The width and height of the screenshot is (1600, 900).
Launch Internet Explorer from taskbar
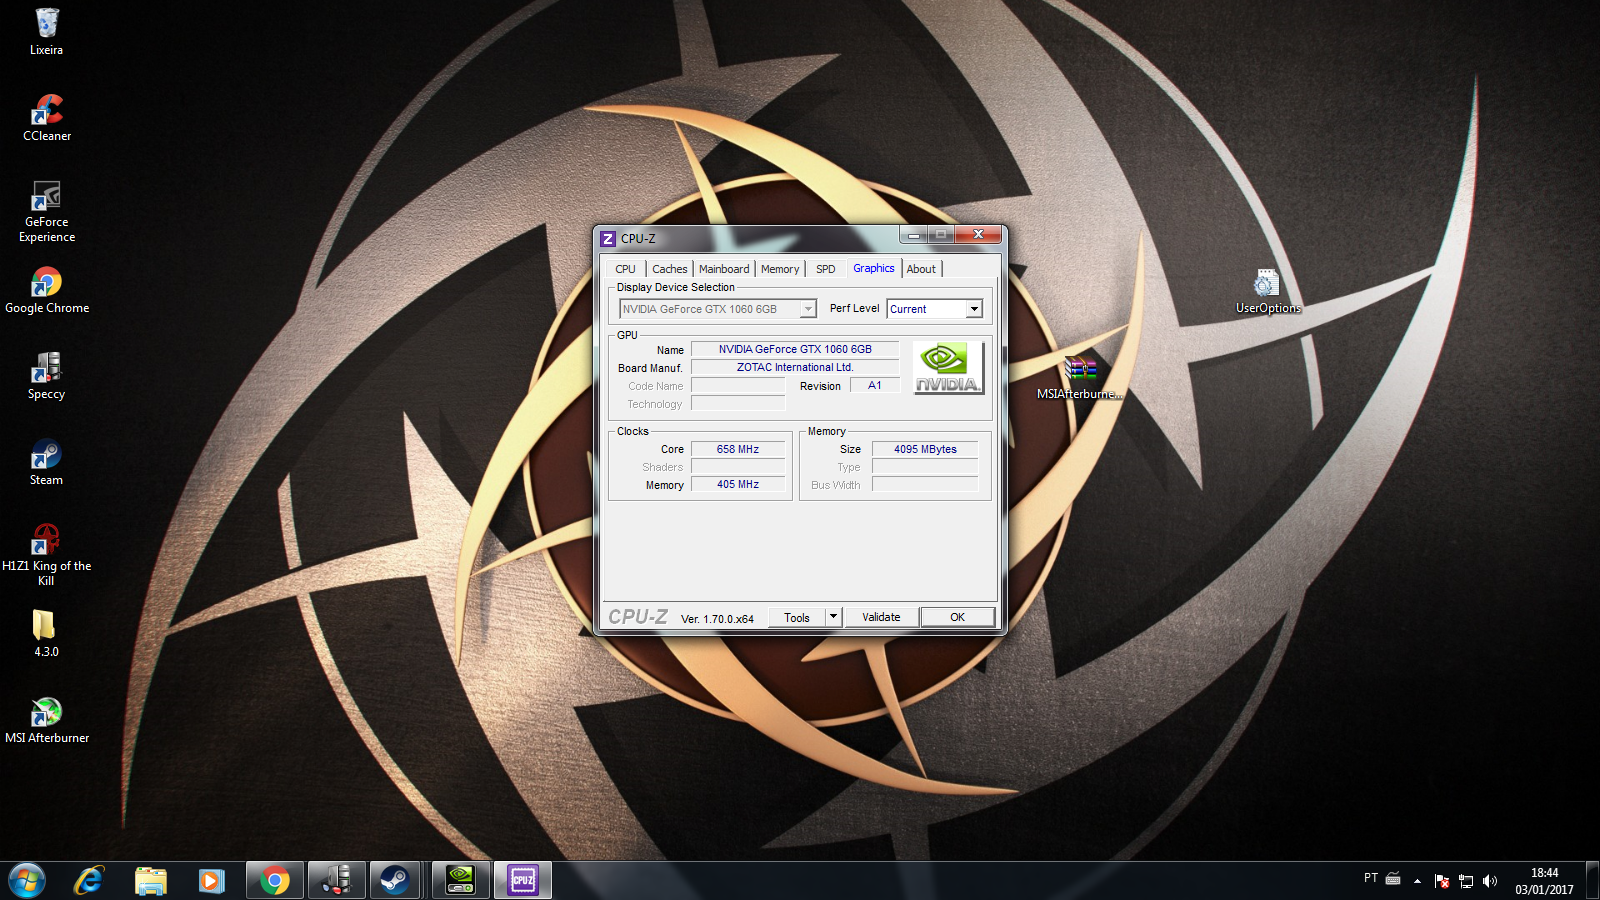[89, 881]
